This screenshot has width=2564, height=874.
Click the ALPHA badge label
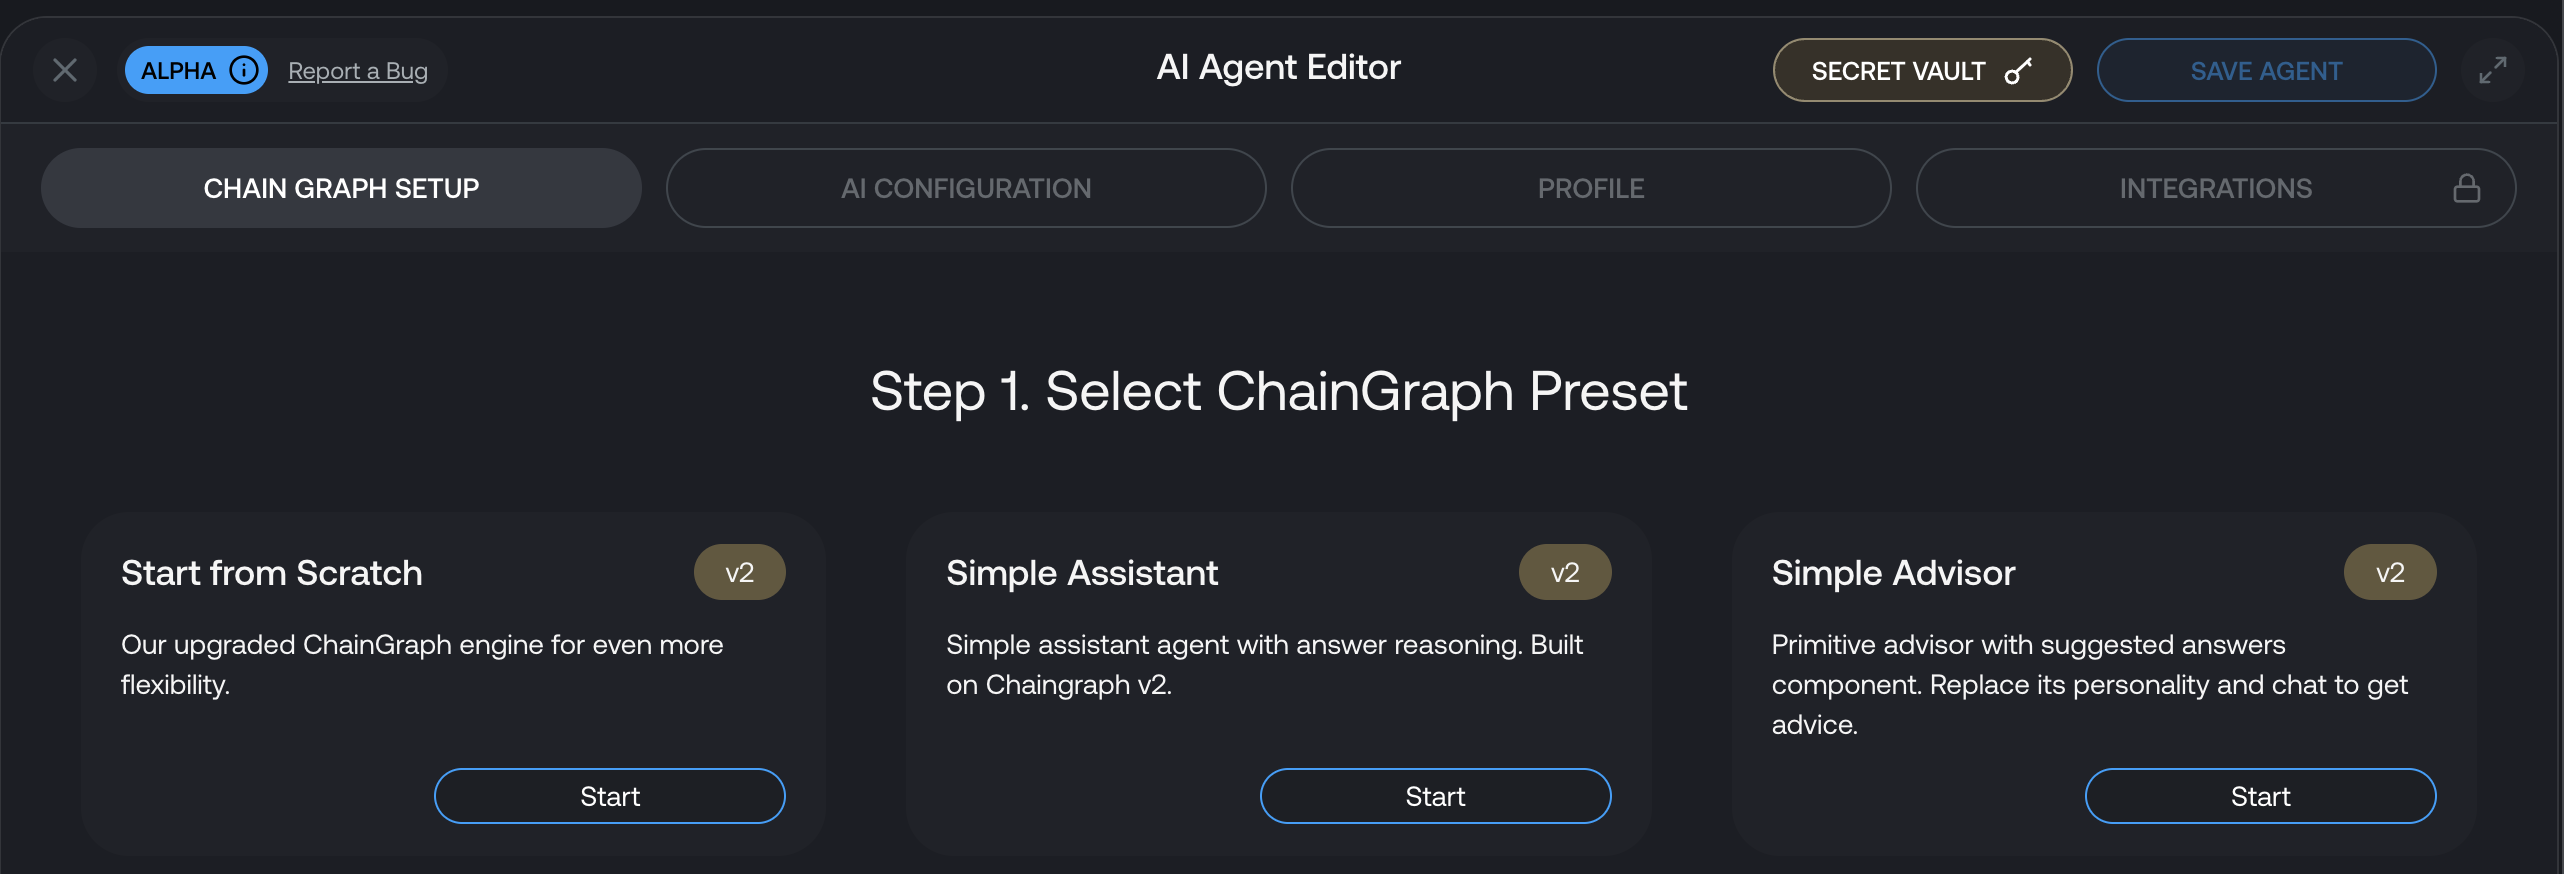tap(178, 70)
